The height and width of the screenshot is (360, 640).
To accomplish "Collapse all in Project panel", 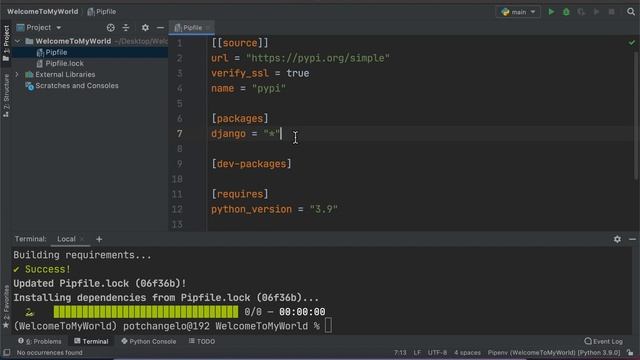I will pyautogui.click(x=126, y=27).
